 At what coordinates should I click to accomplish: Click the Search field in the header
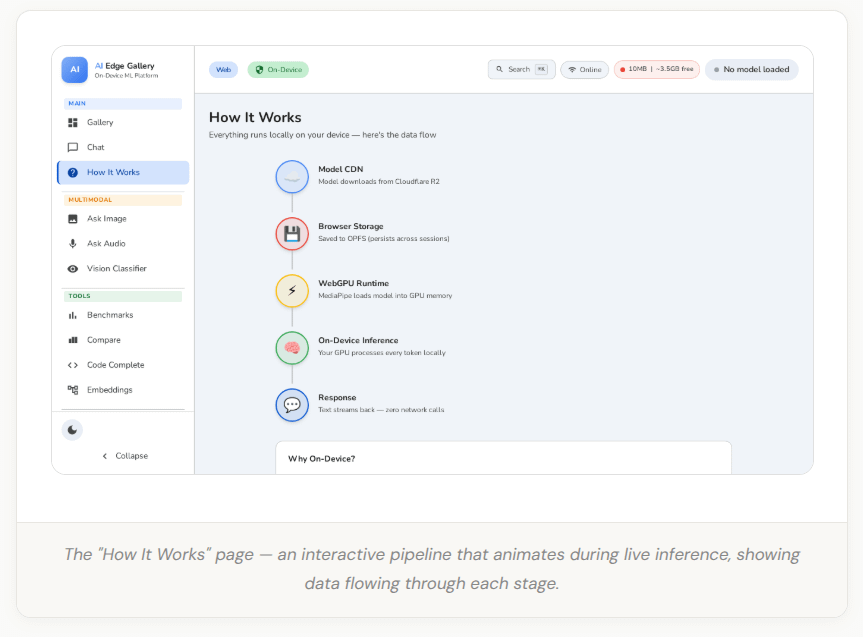(521, 69)
